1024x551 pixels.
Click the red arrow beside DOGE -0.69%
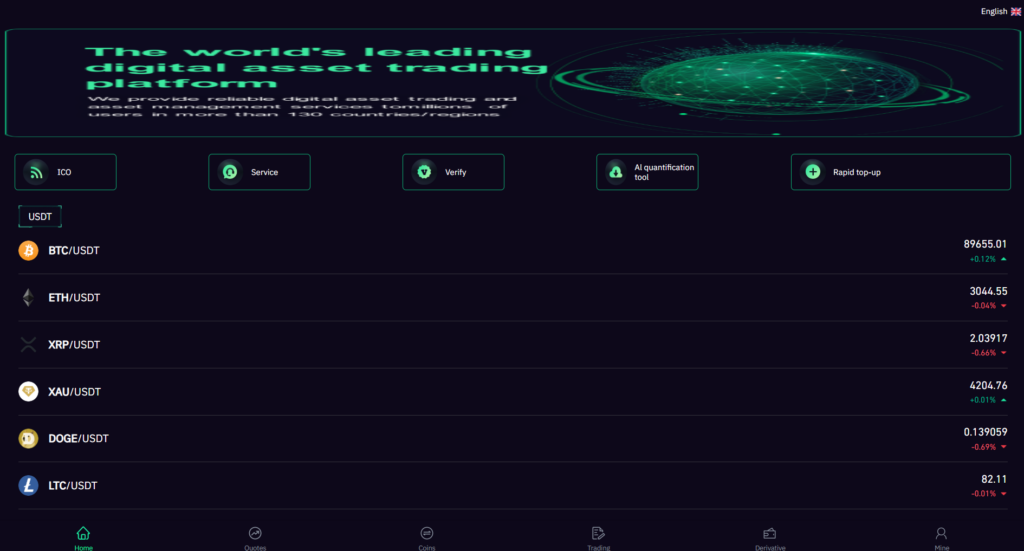[x=1004, y=447]
